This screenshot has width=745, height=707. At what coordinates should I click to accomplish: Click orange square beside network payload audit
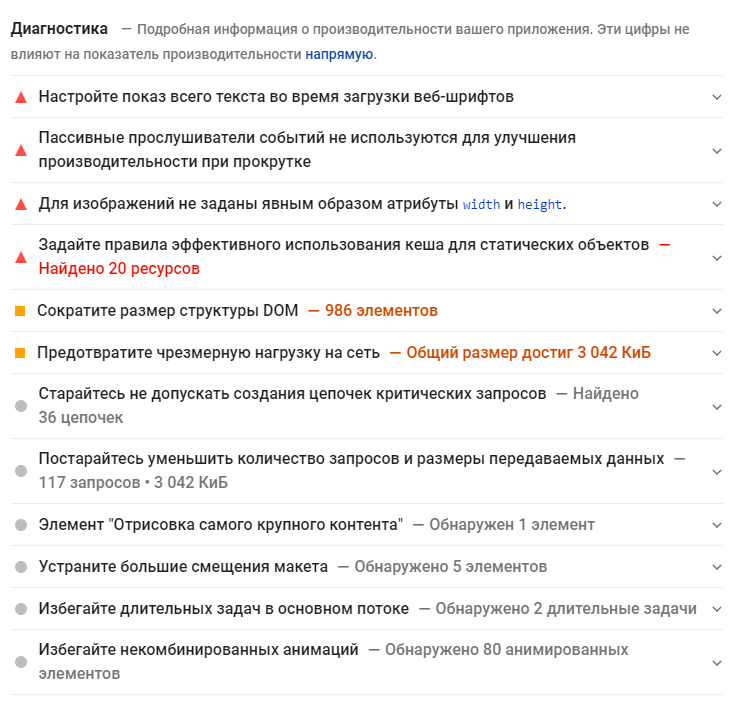20,353
